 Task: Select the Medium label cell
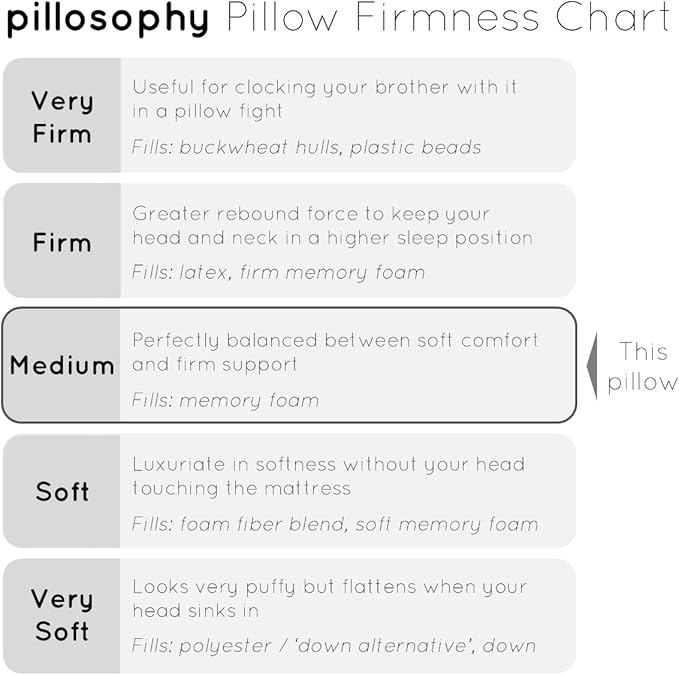pos(62,365)
